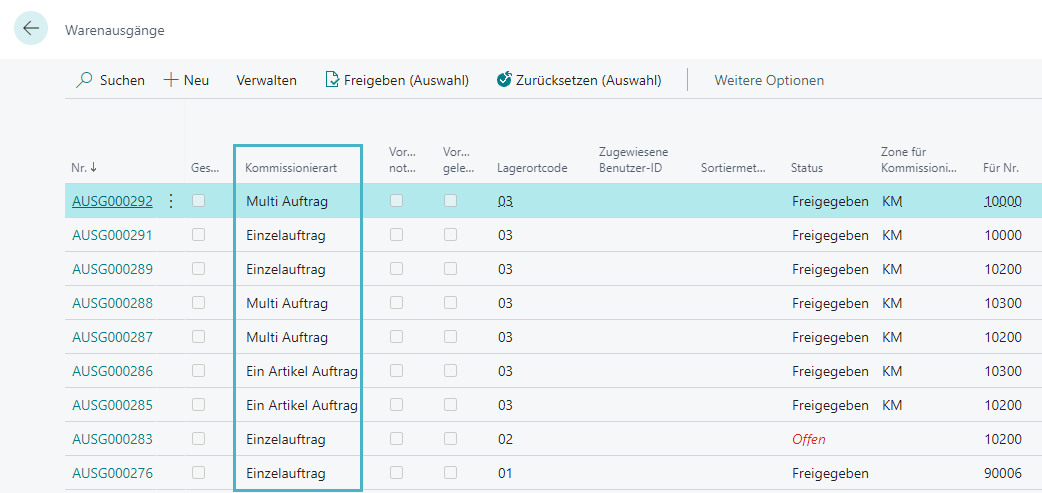Open shipment AUSG000276 link
The height and width of the screenshot is (493, 1042).
tap(112, 473)
